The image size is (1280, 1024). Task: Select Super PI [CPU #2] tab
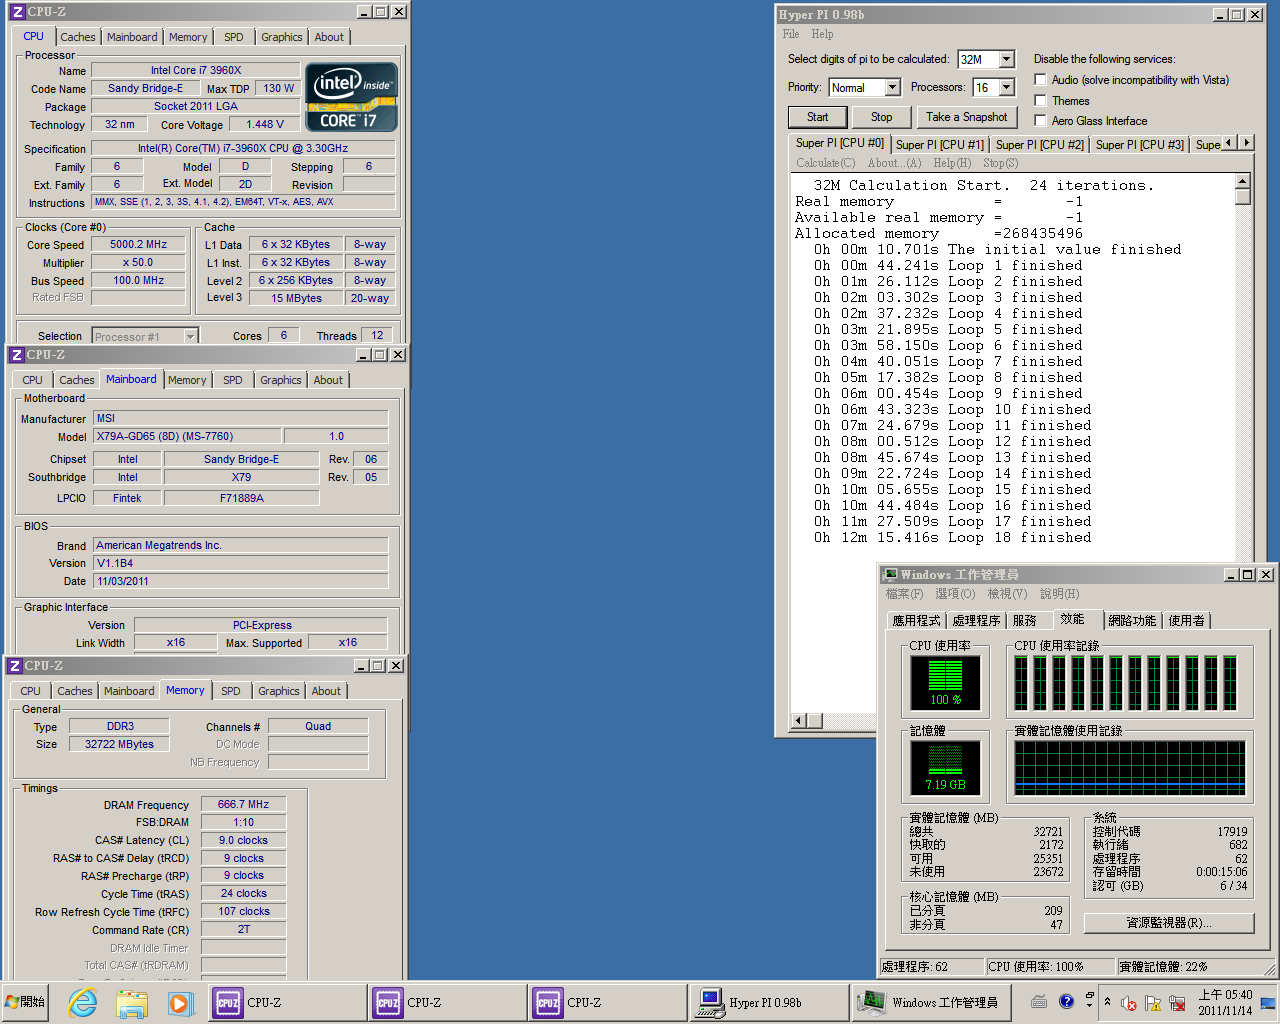click(1040, 145)
